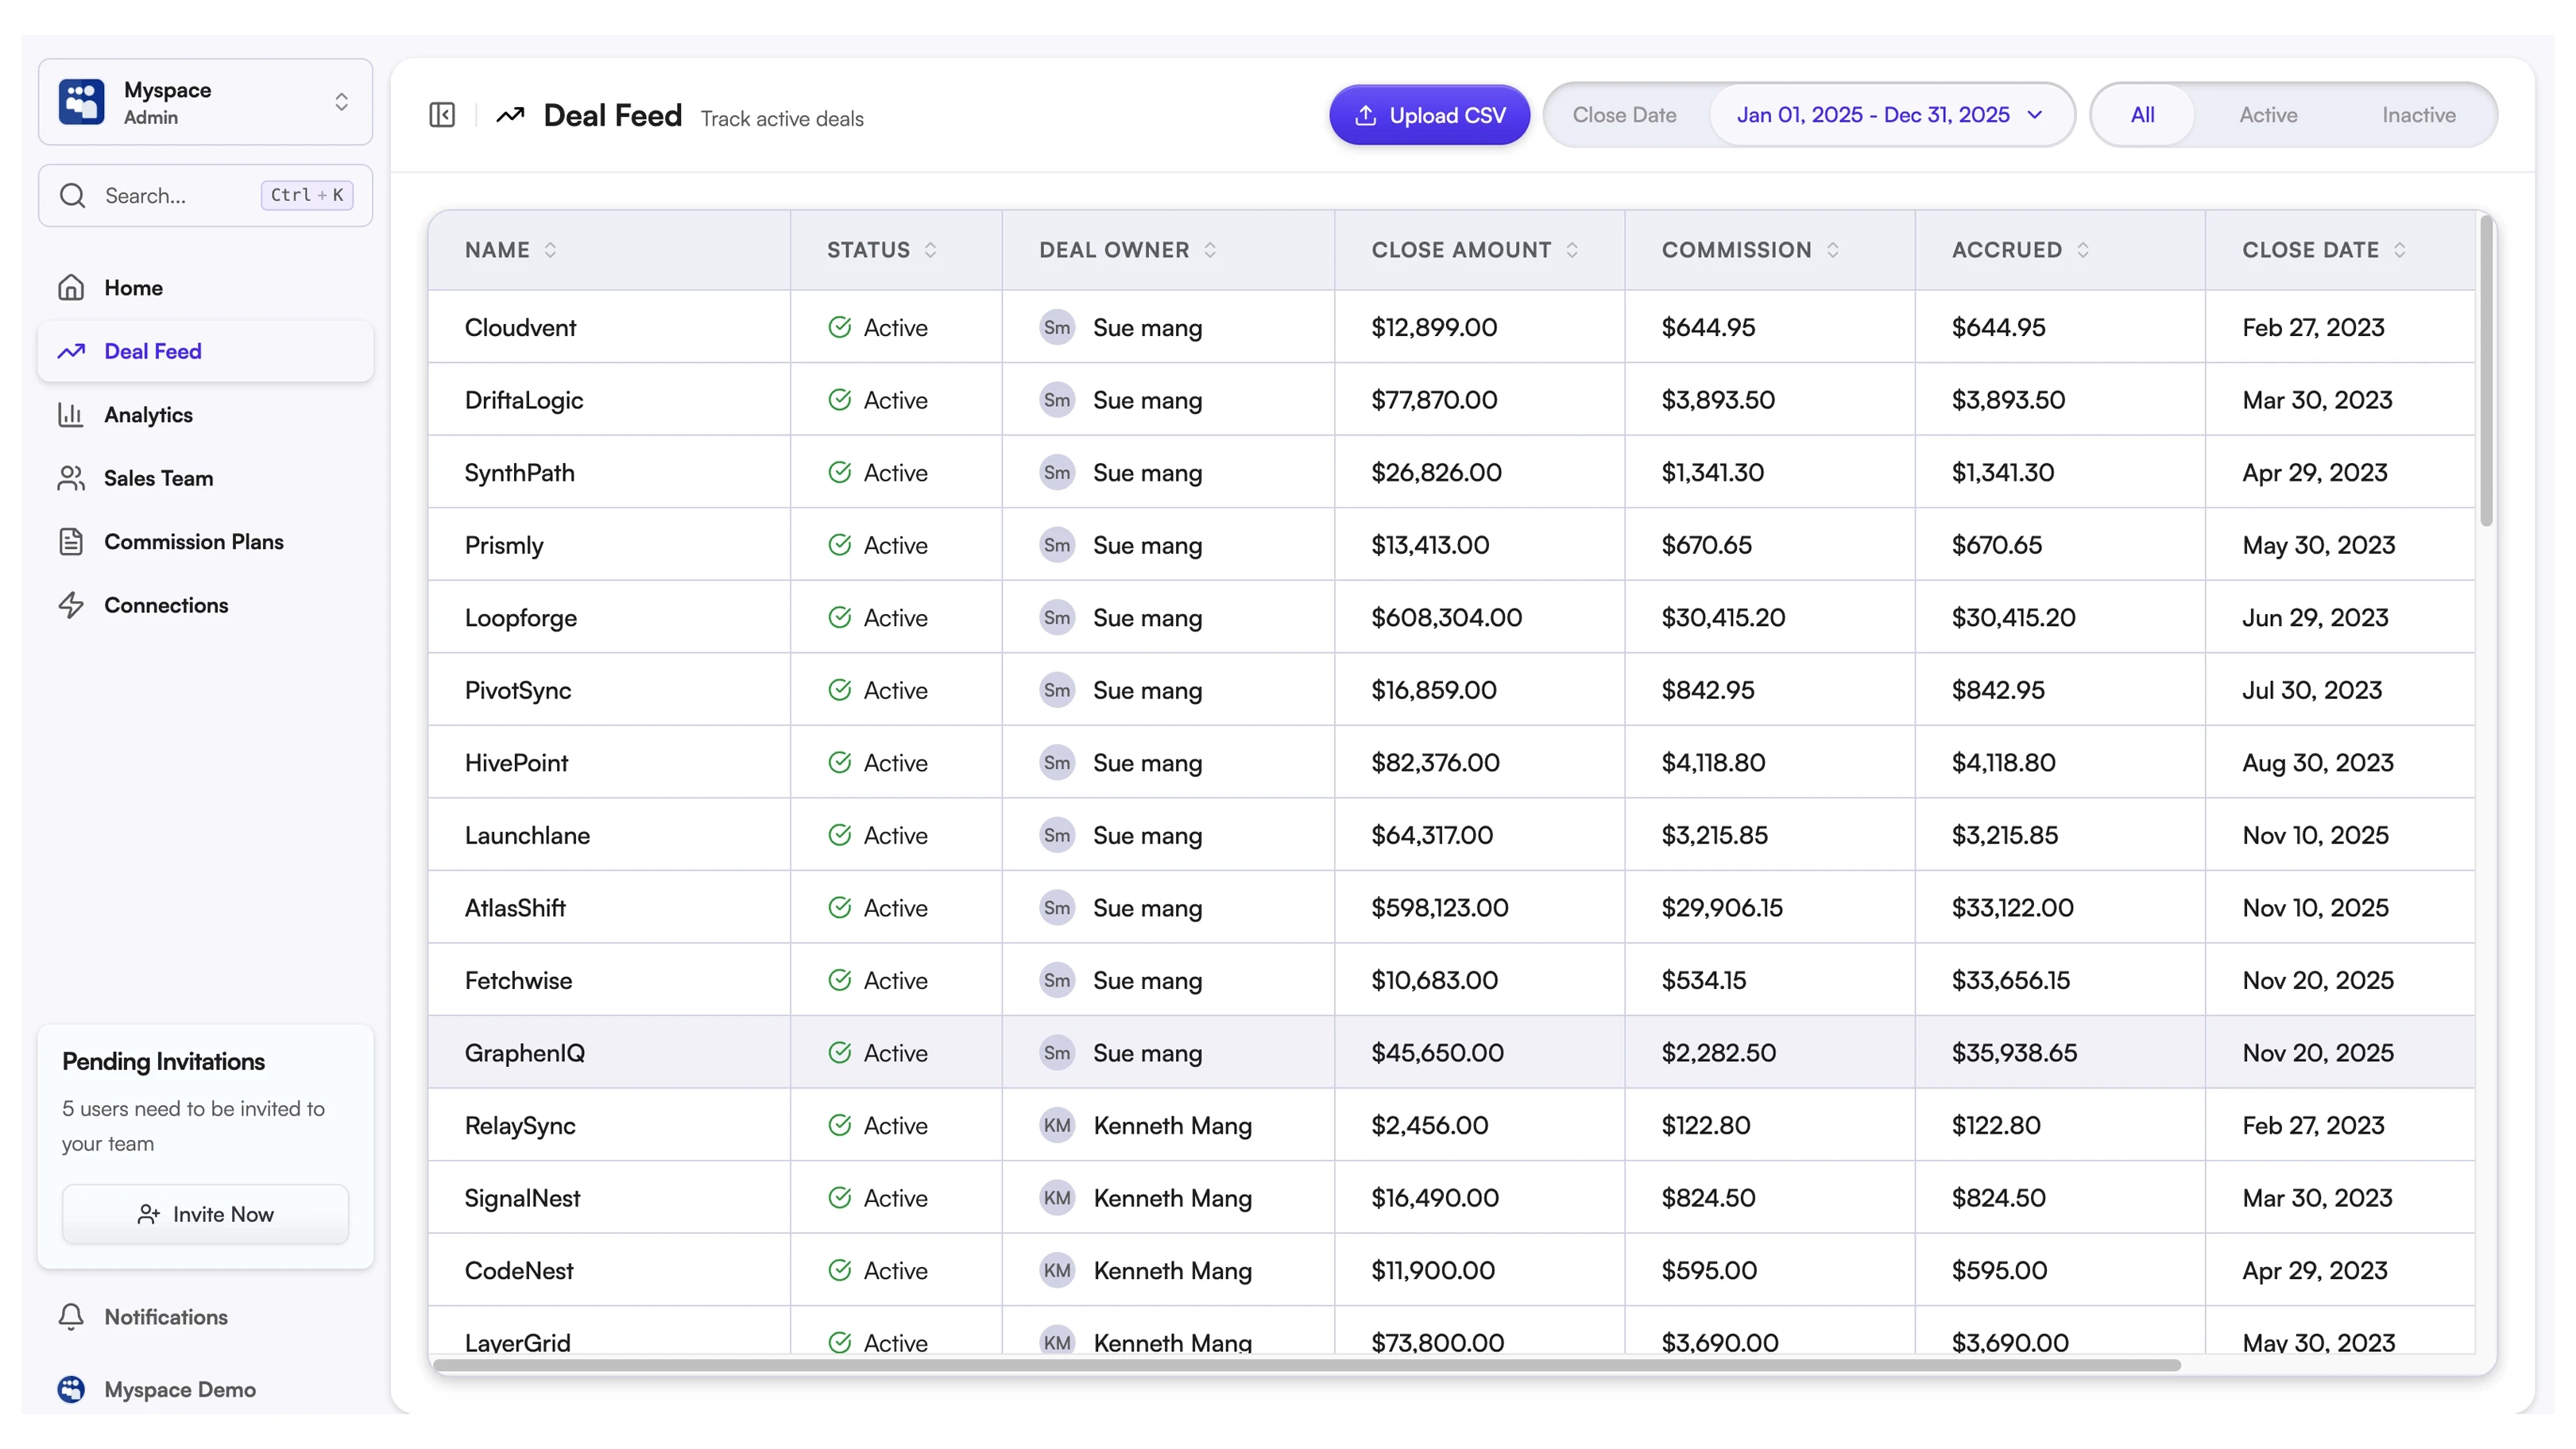
Task: Open Analytics bar chart icon
Action: click(71, 415)
